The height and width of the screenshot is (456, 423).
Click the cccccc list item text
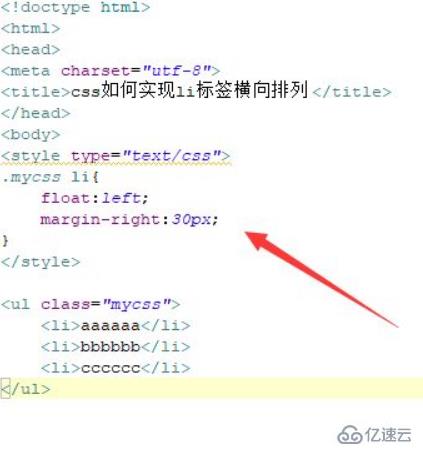[110, 368]
